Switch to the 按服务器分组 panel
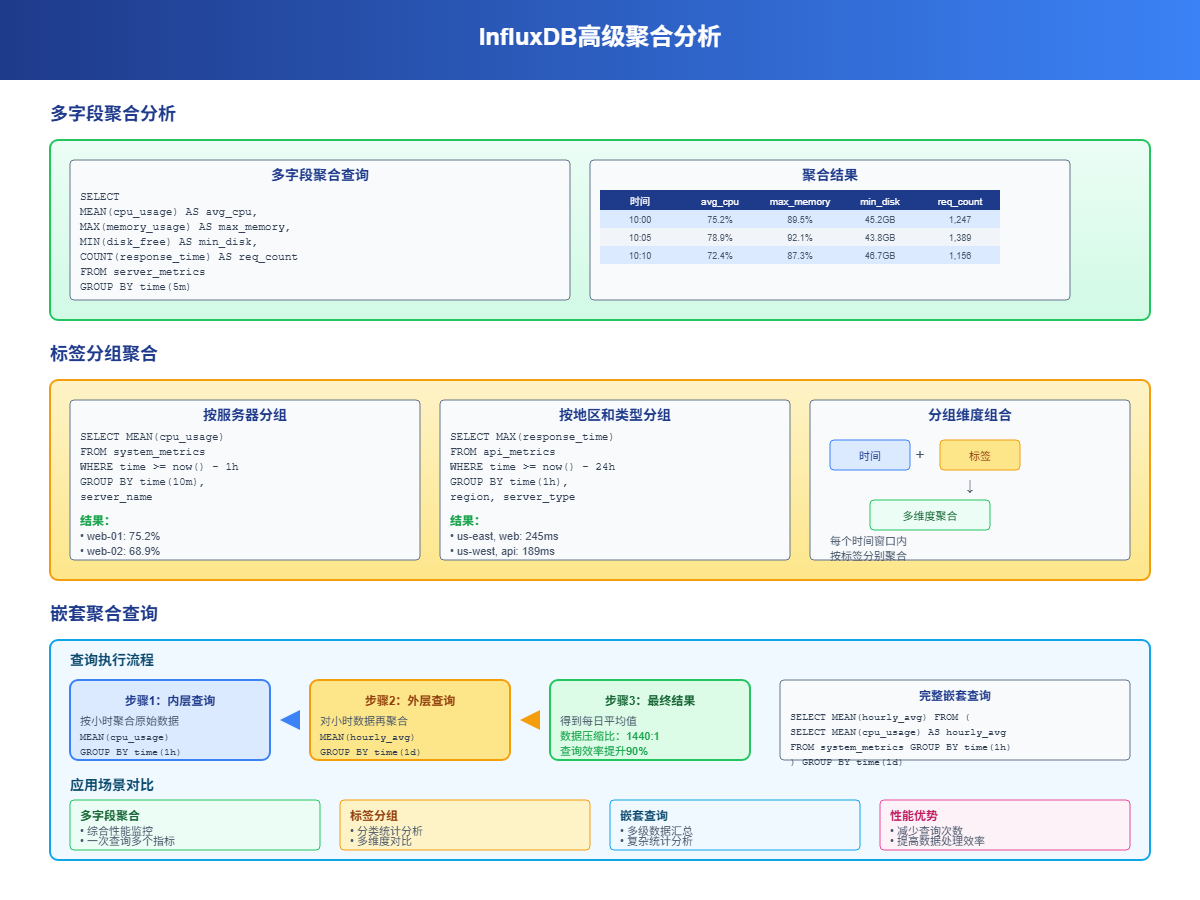Screen dimensions: 1200x900 click(244, 415)
